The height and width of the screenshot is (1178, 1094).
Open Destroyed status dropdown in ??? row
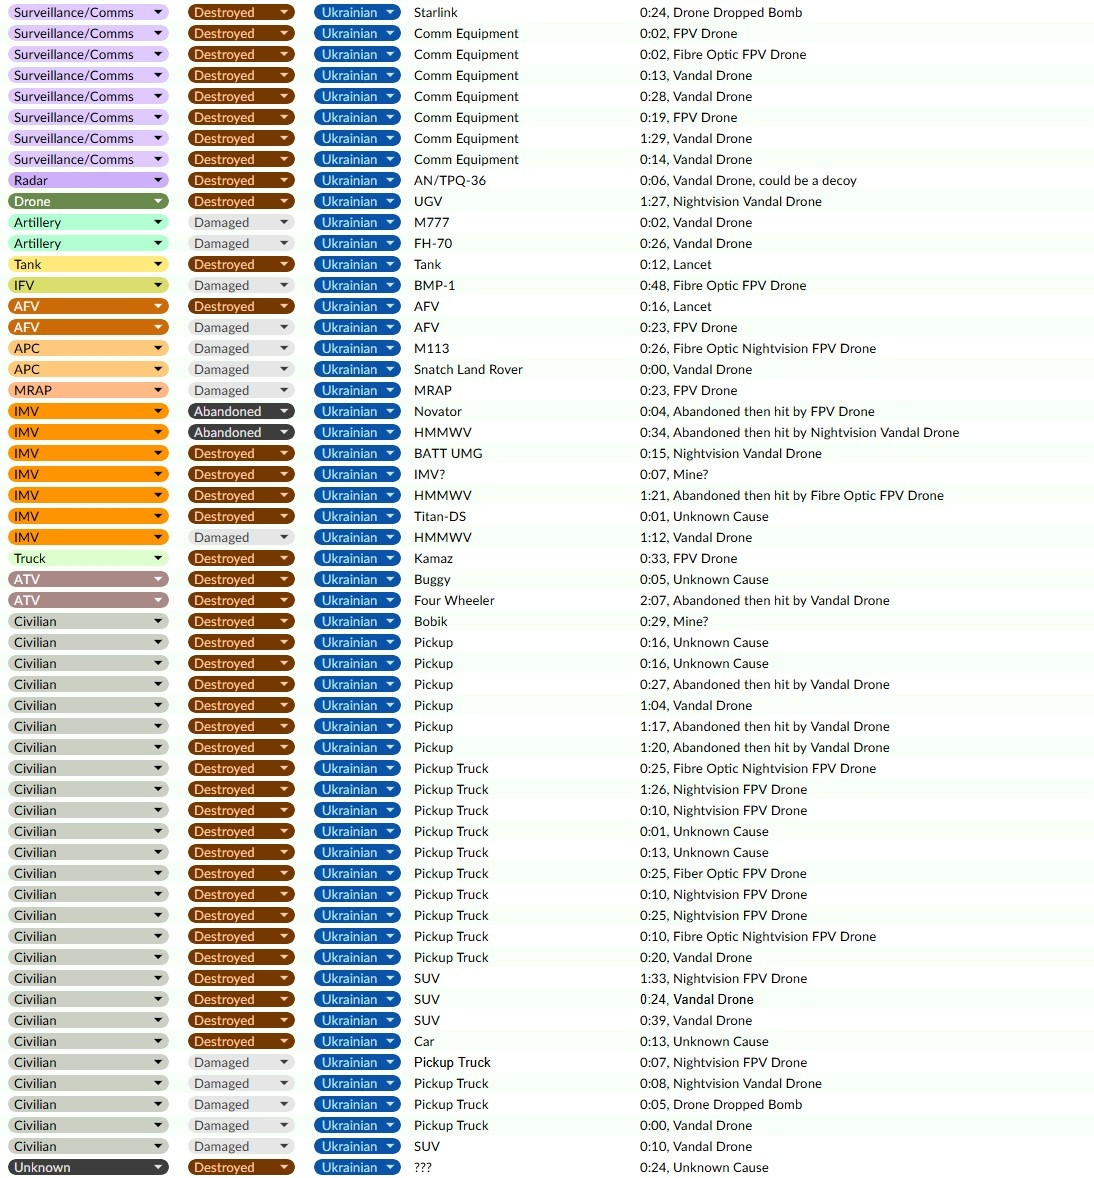tap(240, 1167)
